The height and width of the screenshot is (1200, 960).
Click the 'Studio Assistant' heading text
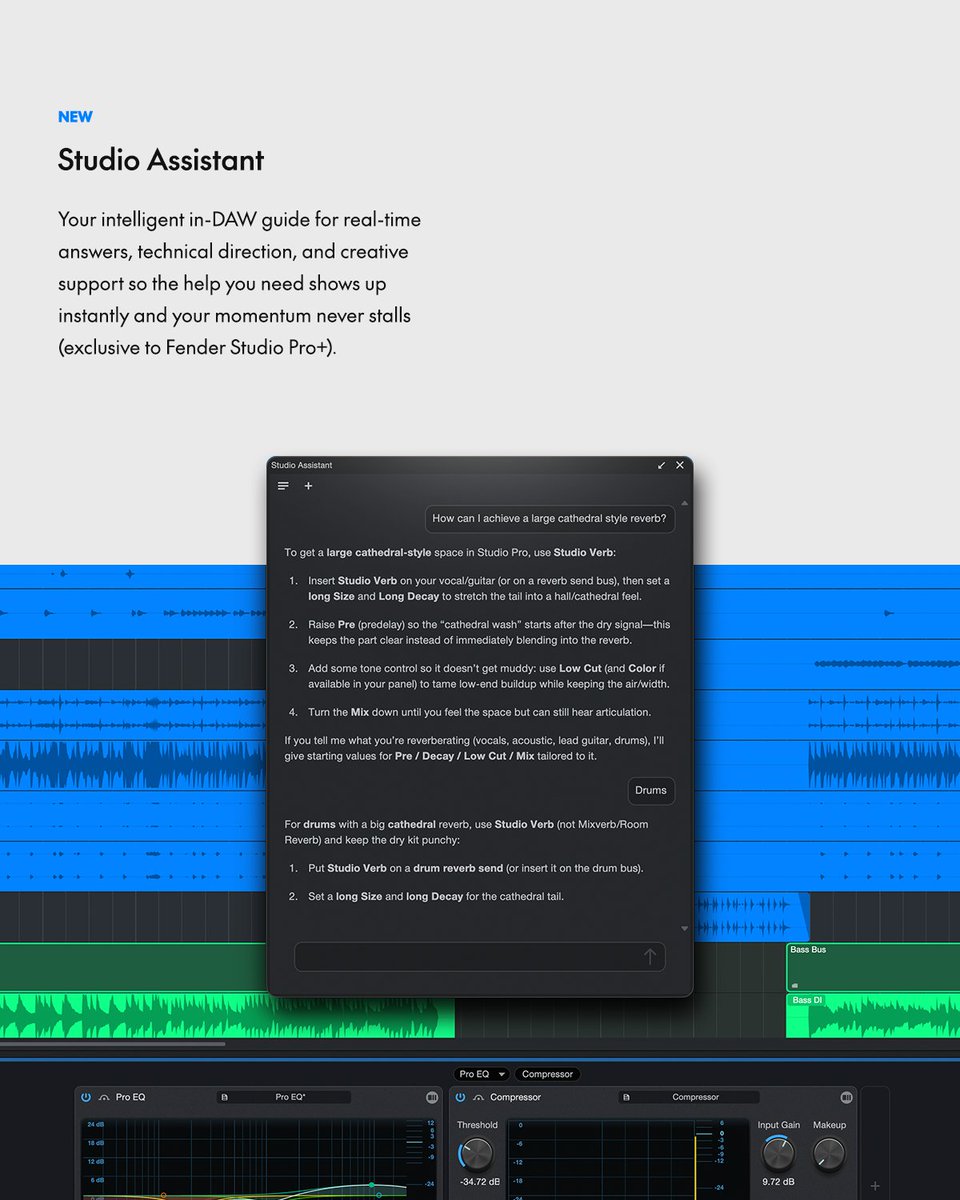click(x=161, y=160)
